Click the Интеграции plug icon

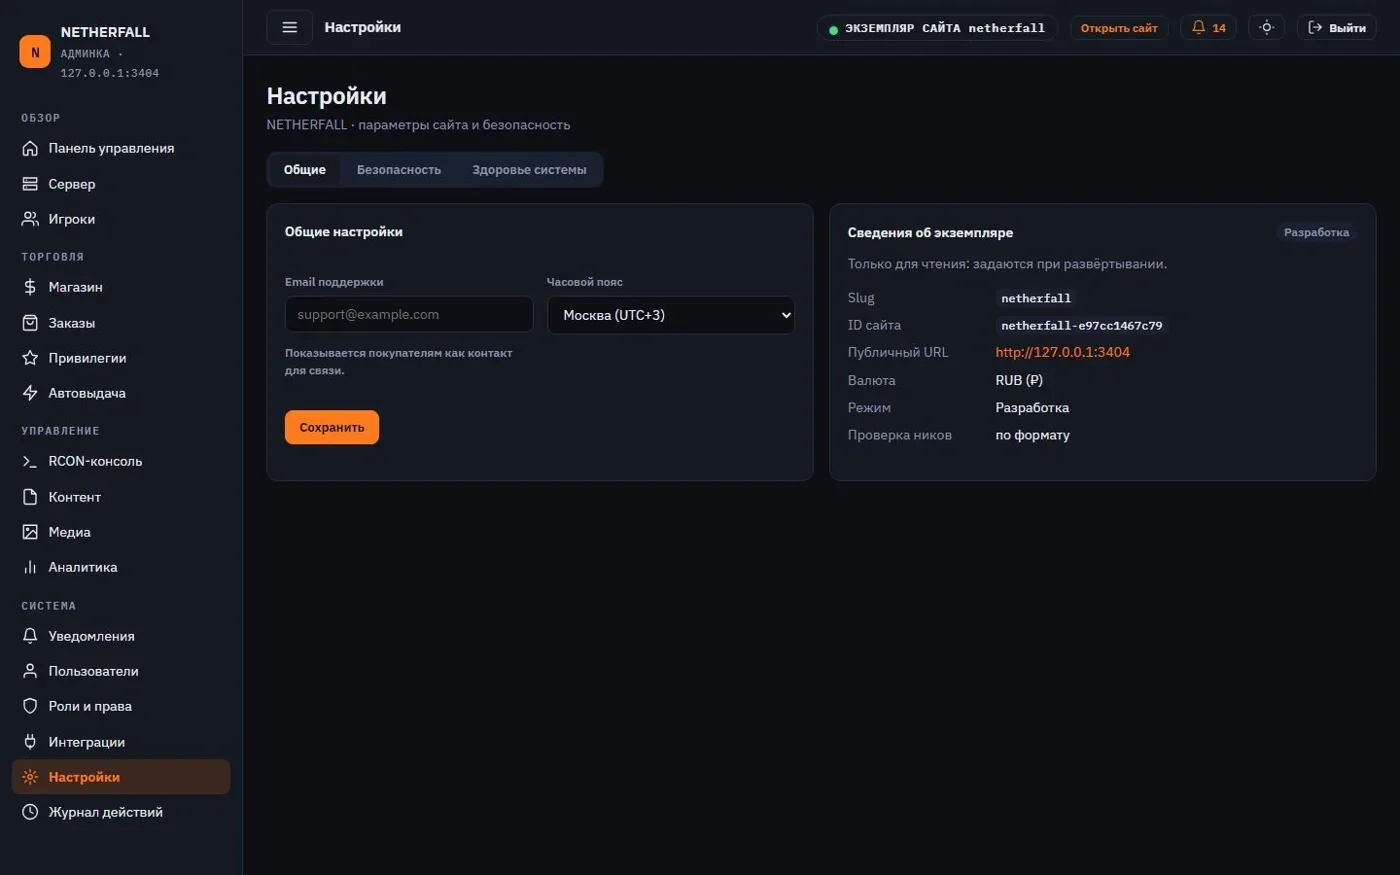pos(30,742)
